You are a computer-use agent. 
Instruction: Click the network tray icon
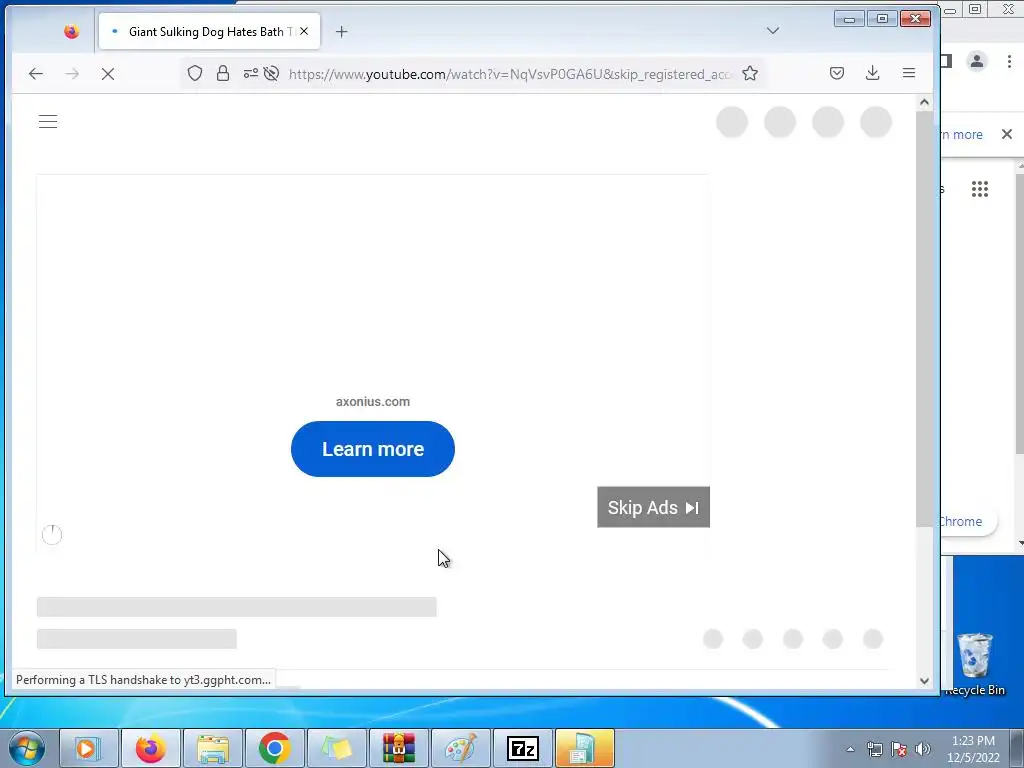[x=874, y=749]
